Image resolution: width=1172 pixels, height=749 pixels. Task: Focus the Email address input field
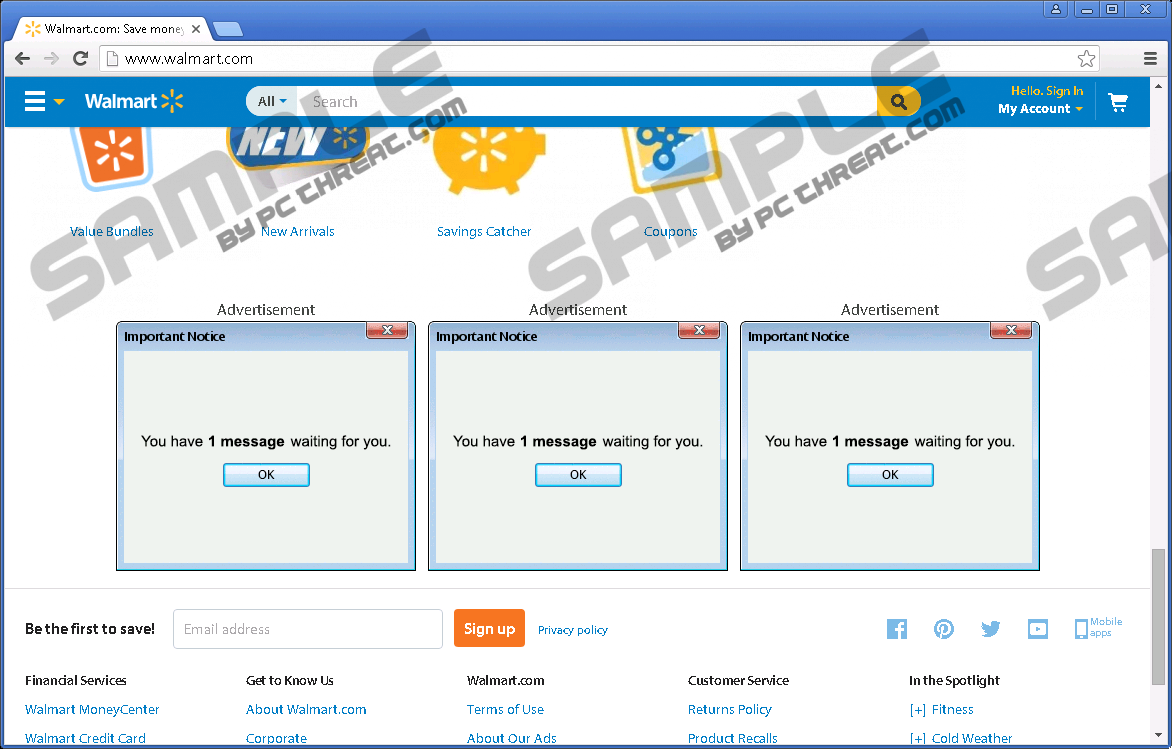click(308, 629)
